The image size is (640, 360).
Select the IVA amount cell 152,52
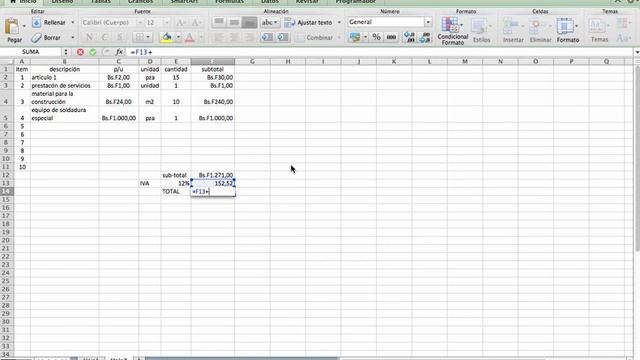coord(213,183)
